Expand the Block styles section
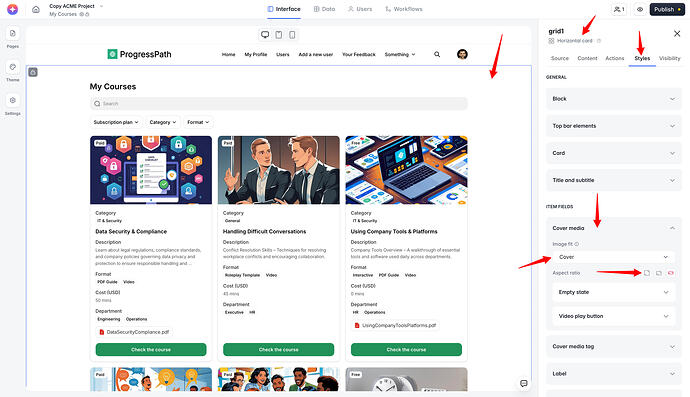Screen dimensions: 690x397 tap(613, 99)
